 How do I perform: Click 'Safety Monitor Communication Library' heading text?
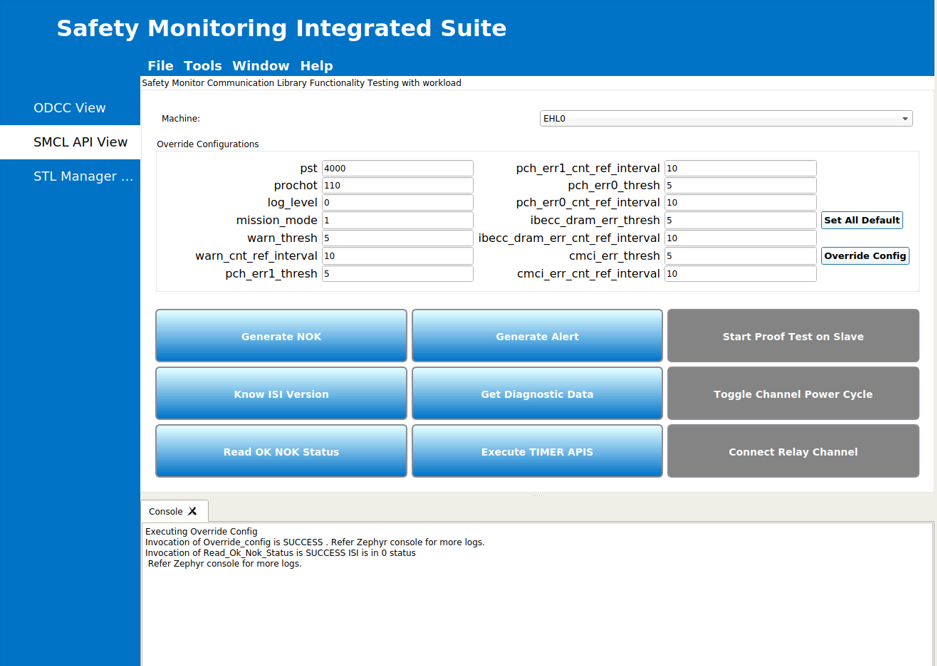click(x=301, y=82)
